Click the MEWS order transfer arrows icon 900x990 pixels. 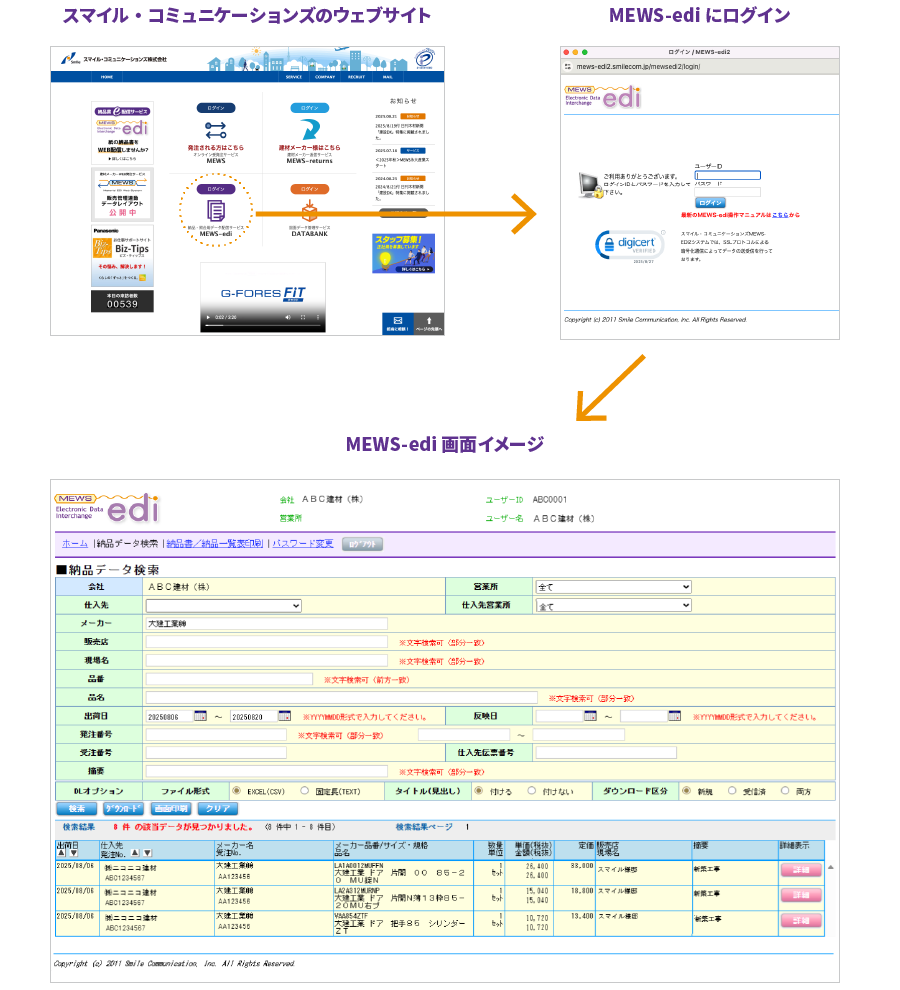click(216, 129)
